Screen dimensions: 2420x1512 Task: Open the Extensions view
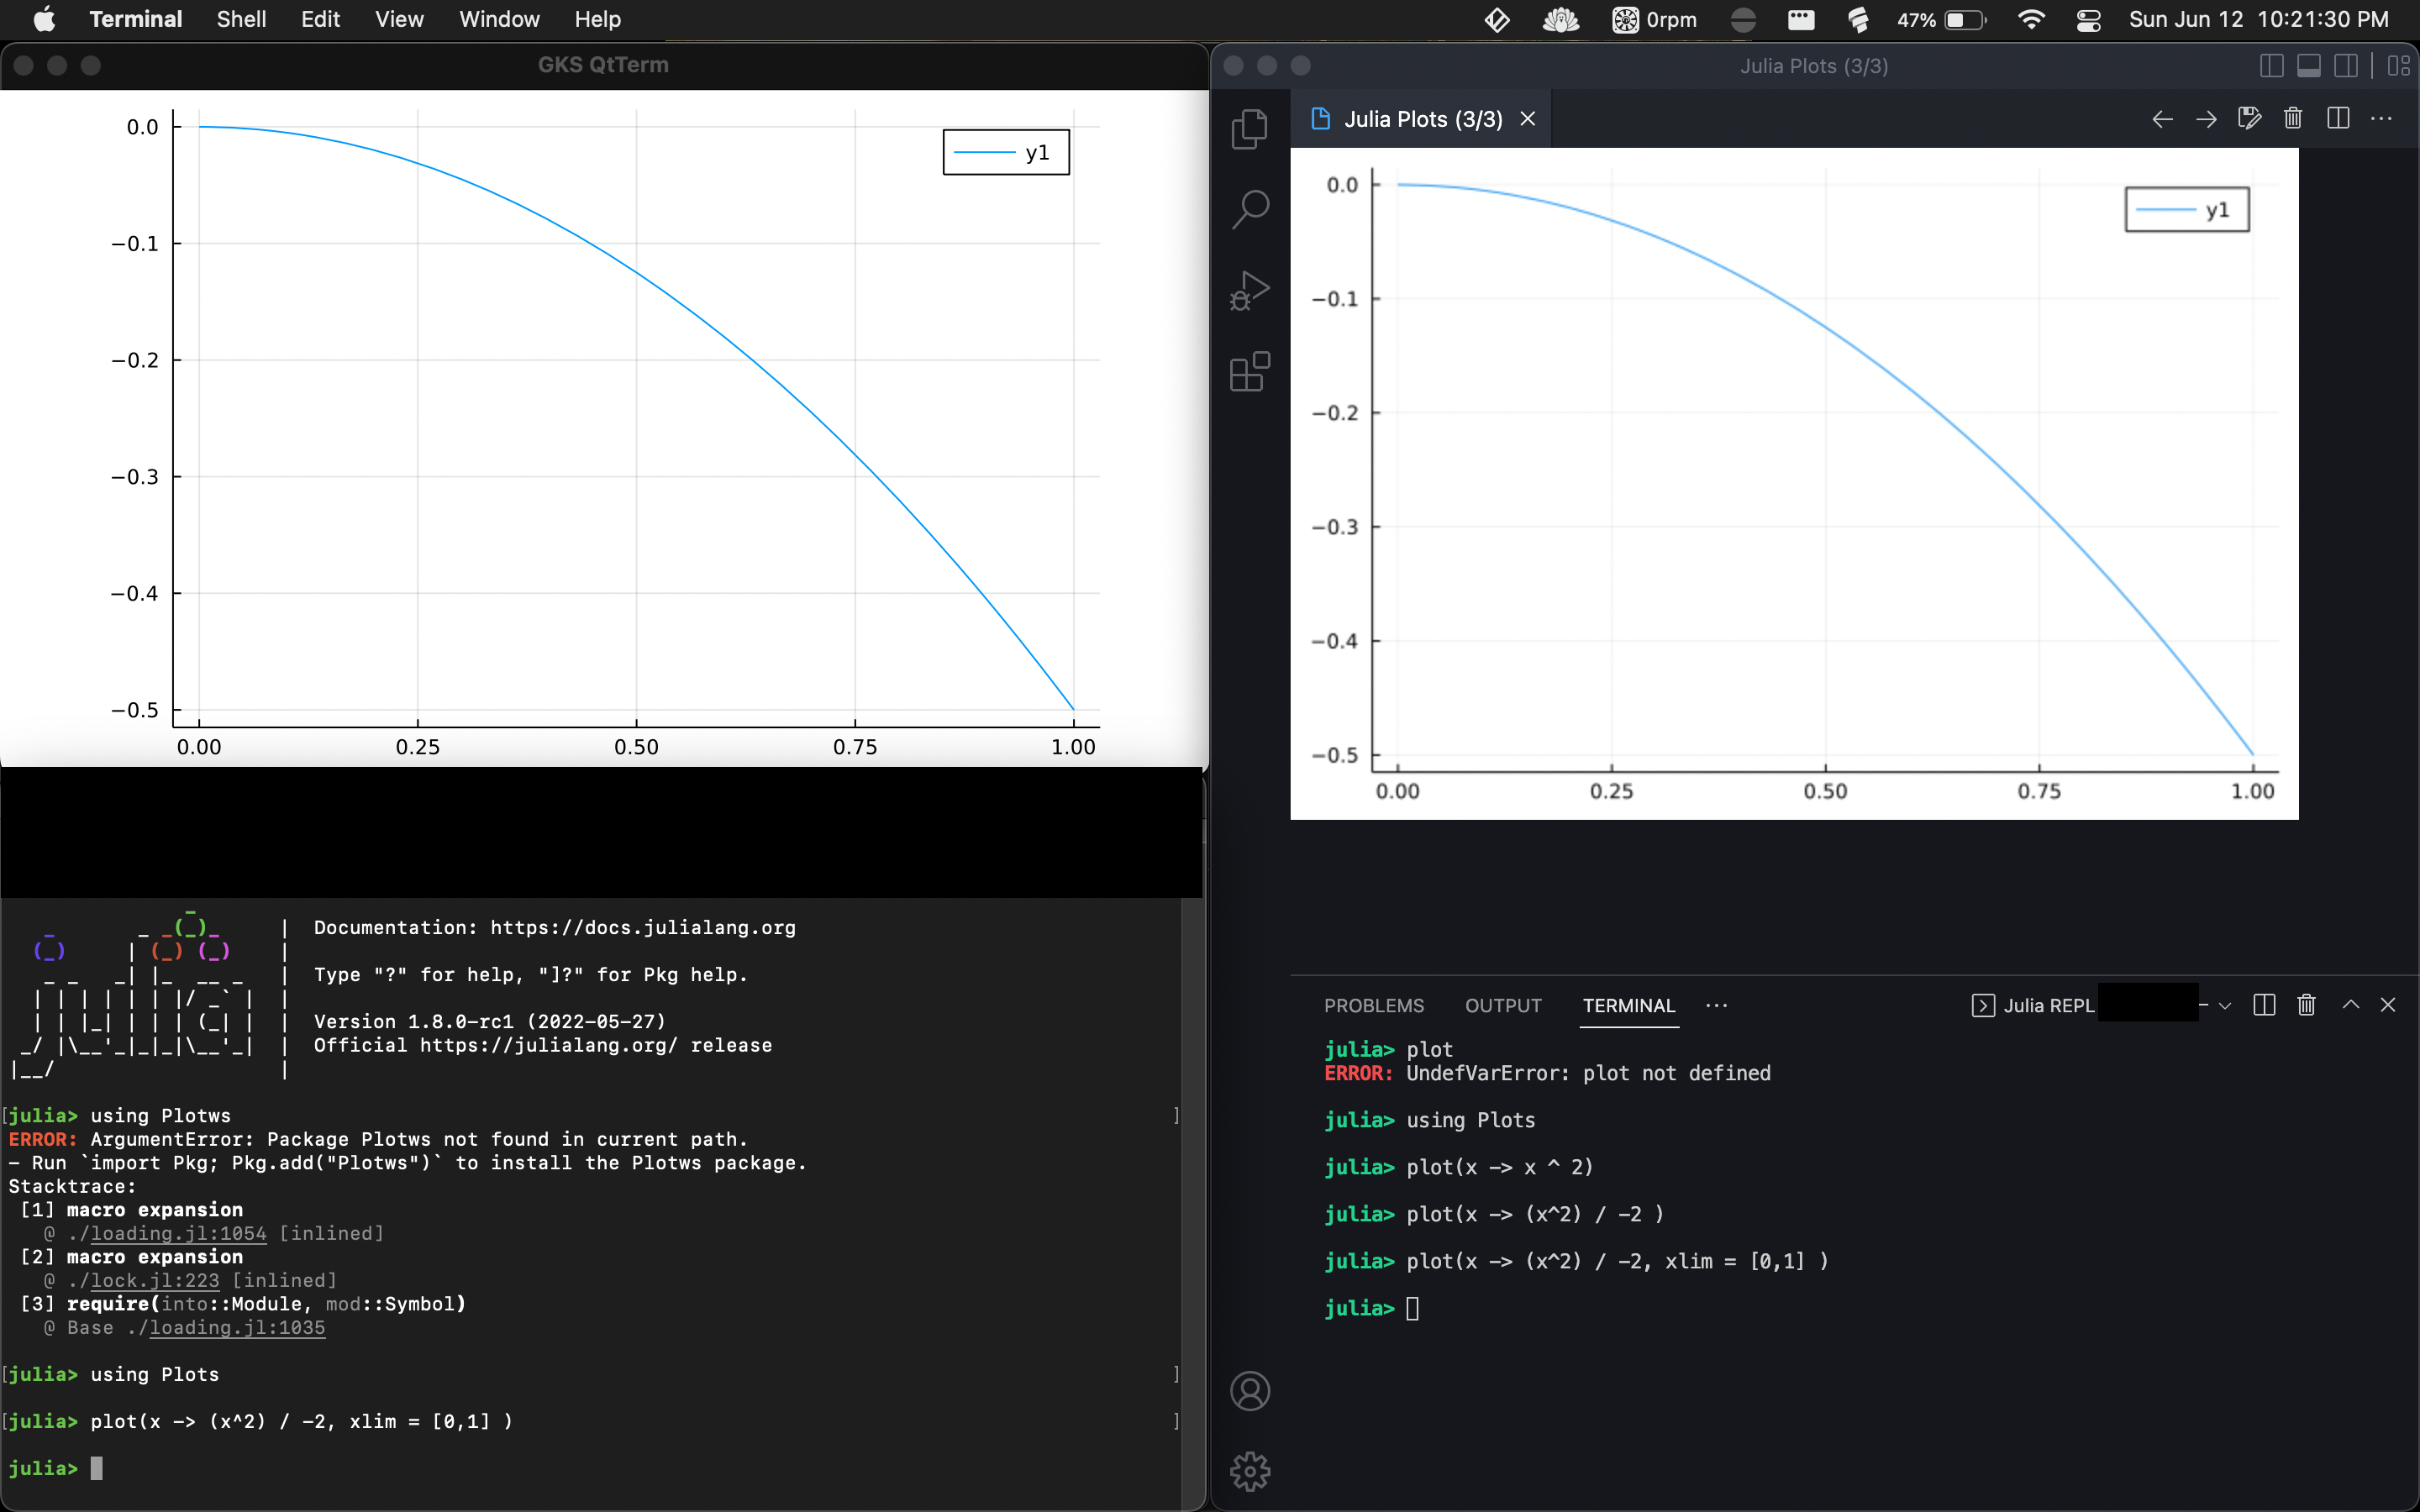pyautogui.click(x=1250, y=372)
